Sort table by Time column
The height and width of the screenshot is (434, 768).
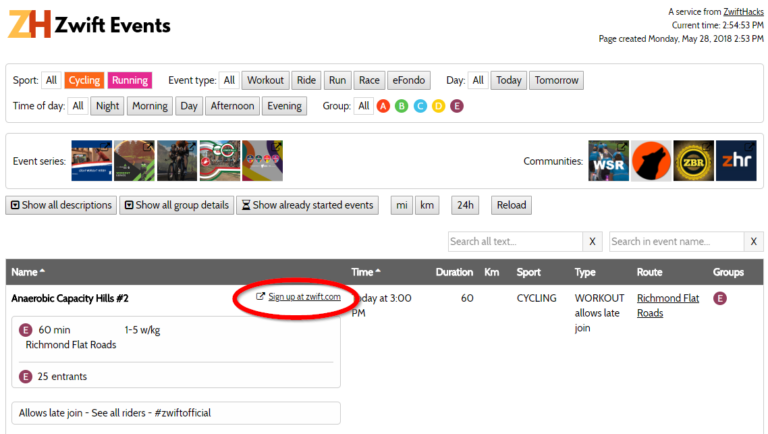(366, 272)
